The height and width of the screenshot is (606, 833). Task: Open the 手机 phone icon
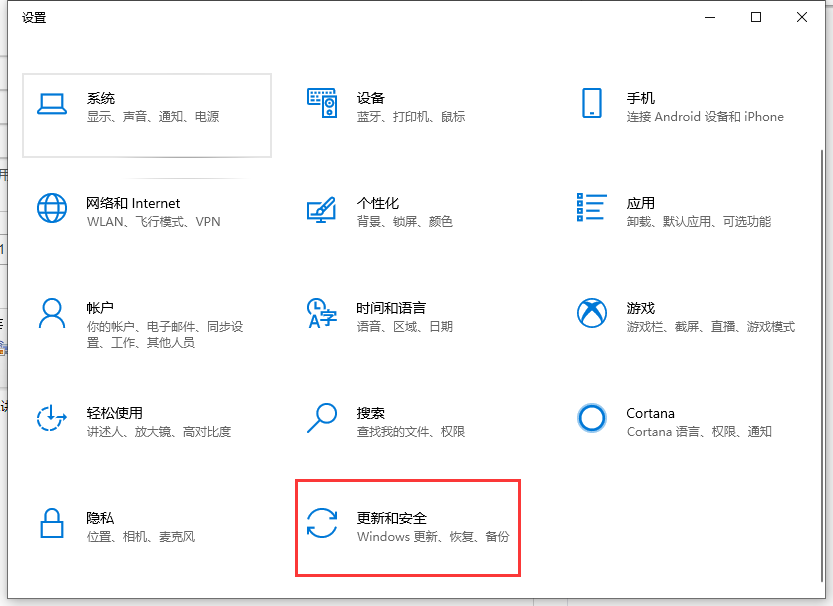click(x=592, y=103)
